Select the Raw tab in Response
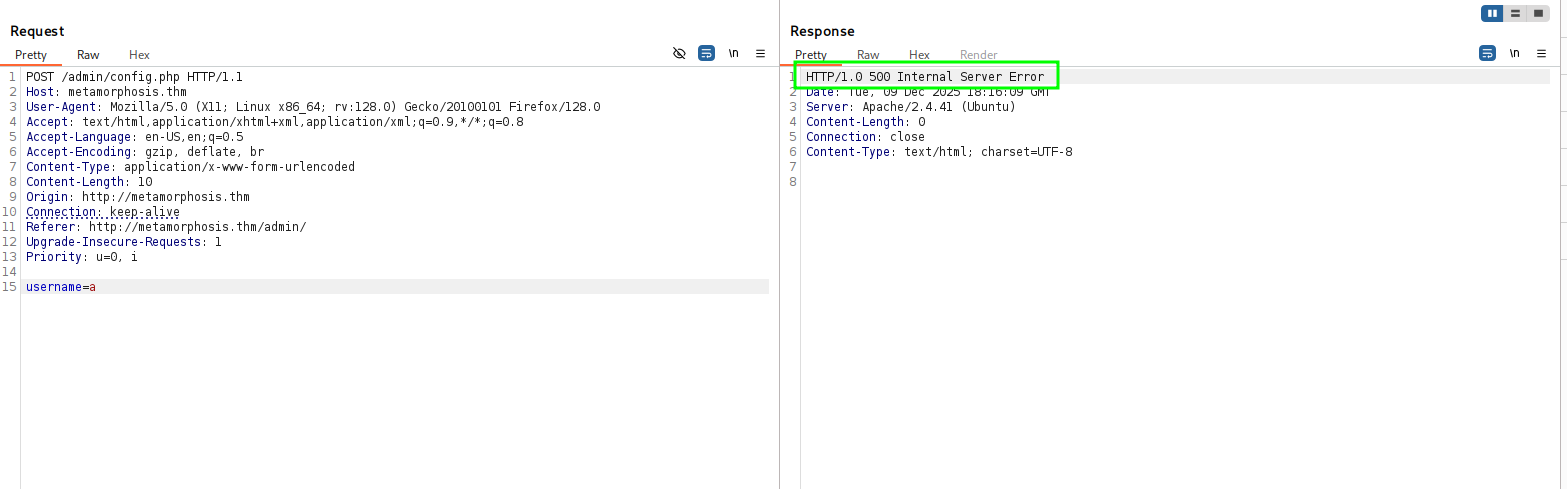The height and width of the screenshot is (489, 1567). (868, 55)
